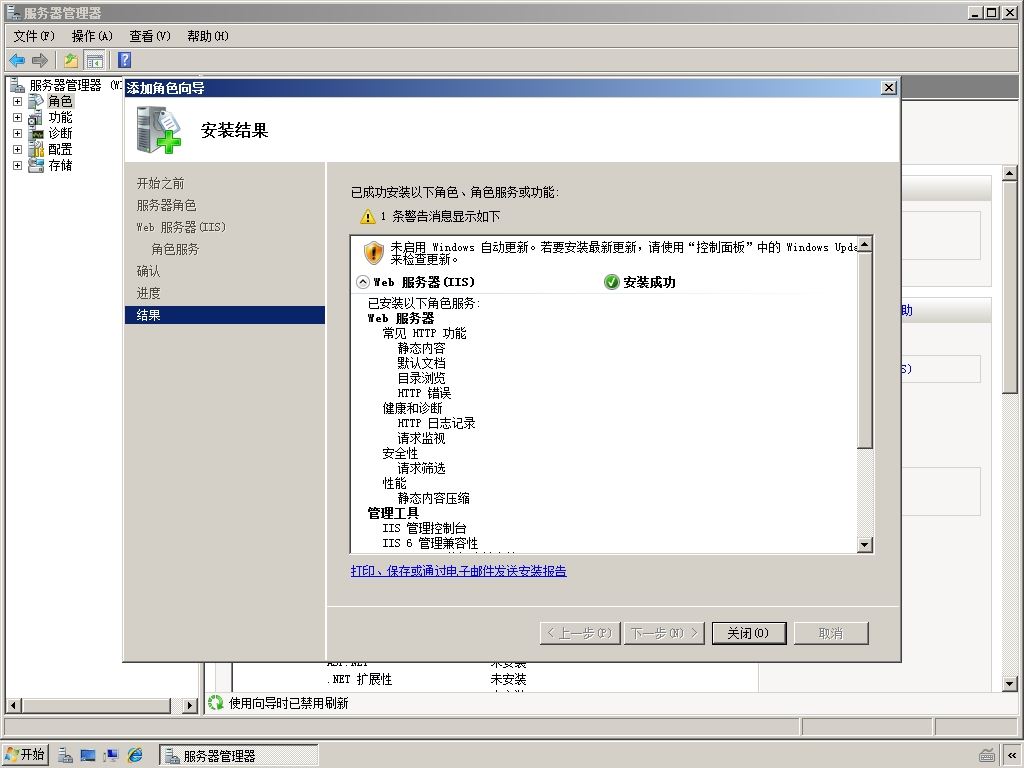Click the 服务器管理器 root tree node

tap(65, 85)
